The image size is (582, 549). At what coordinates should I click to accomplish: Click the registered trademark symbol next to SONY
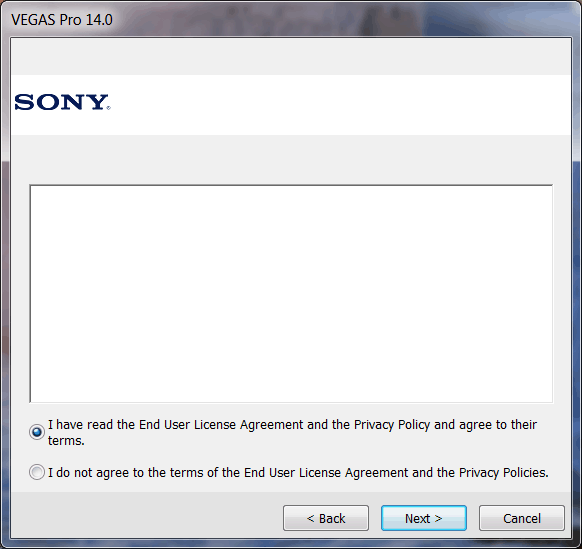(x=108, y=108)
